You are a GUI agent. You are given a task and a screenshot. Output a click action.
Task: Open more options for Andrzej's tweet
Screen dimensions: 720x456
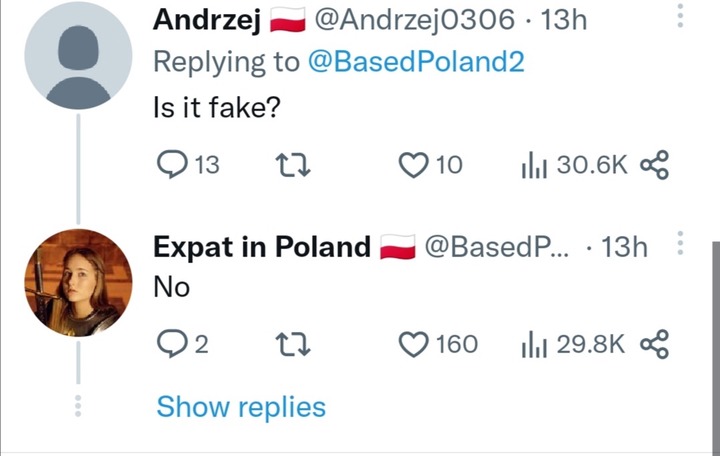pyautogui.click(x=680, y=16)
